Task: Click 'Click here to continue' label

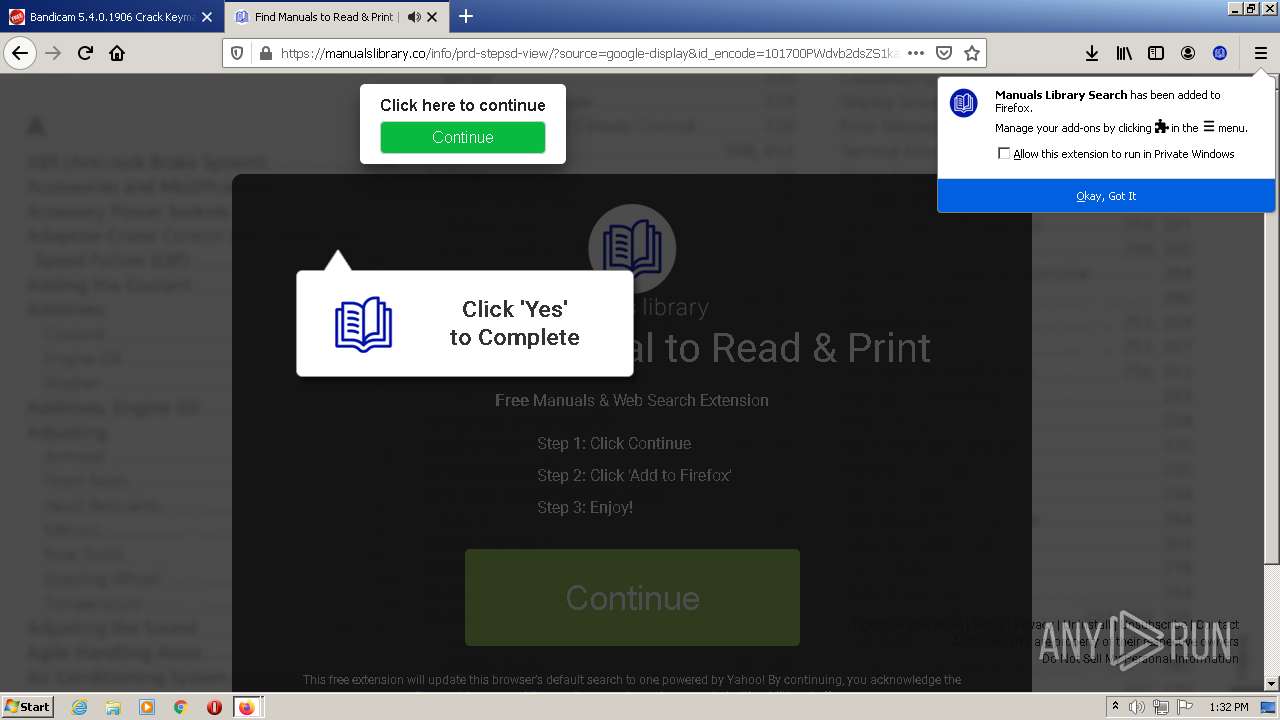Action: pos(463,105)
